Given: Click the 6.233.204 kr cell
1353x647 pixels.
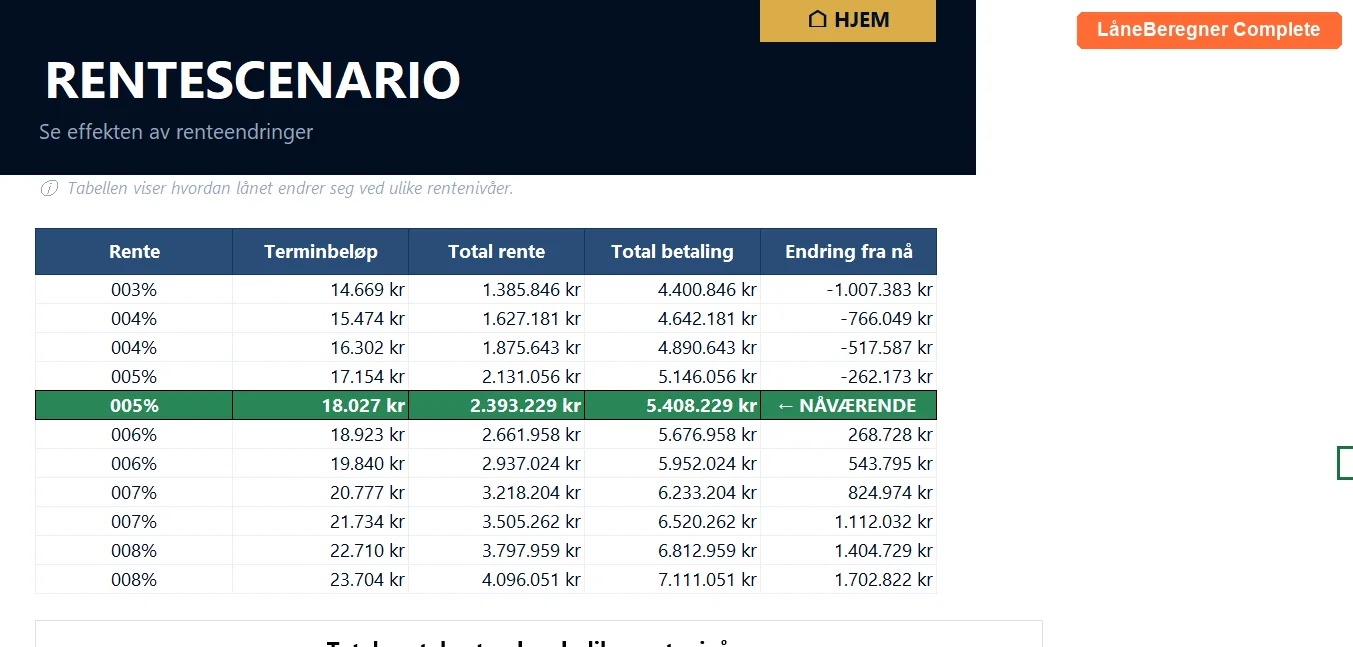Looking at the screenshot, I should click(673, 493).
